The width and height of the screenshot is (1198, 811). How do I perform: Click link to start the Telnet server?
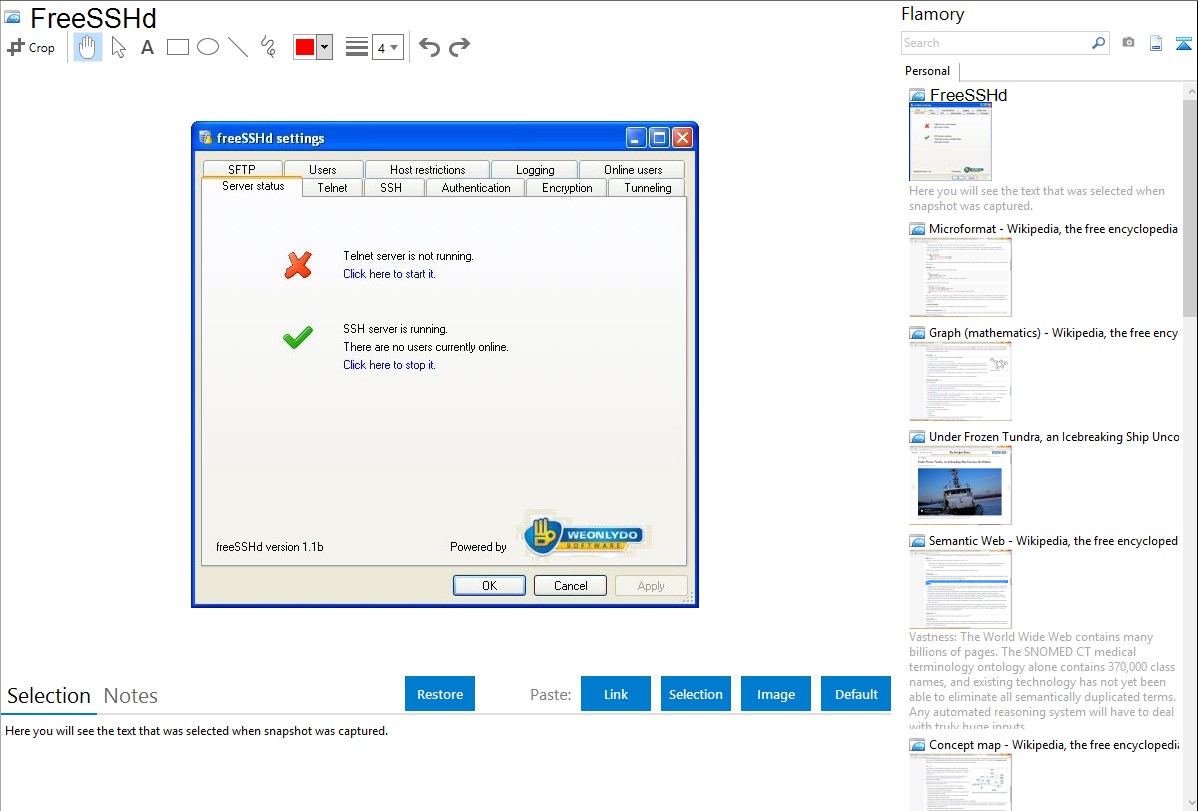click(389, 274)
